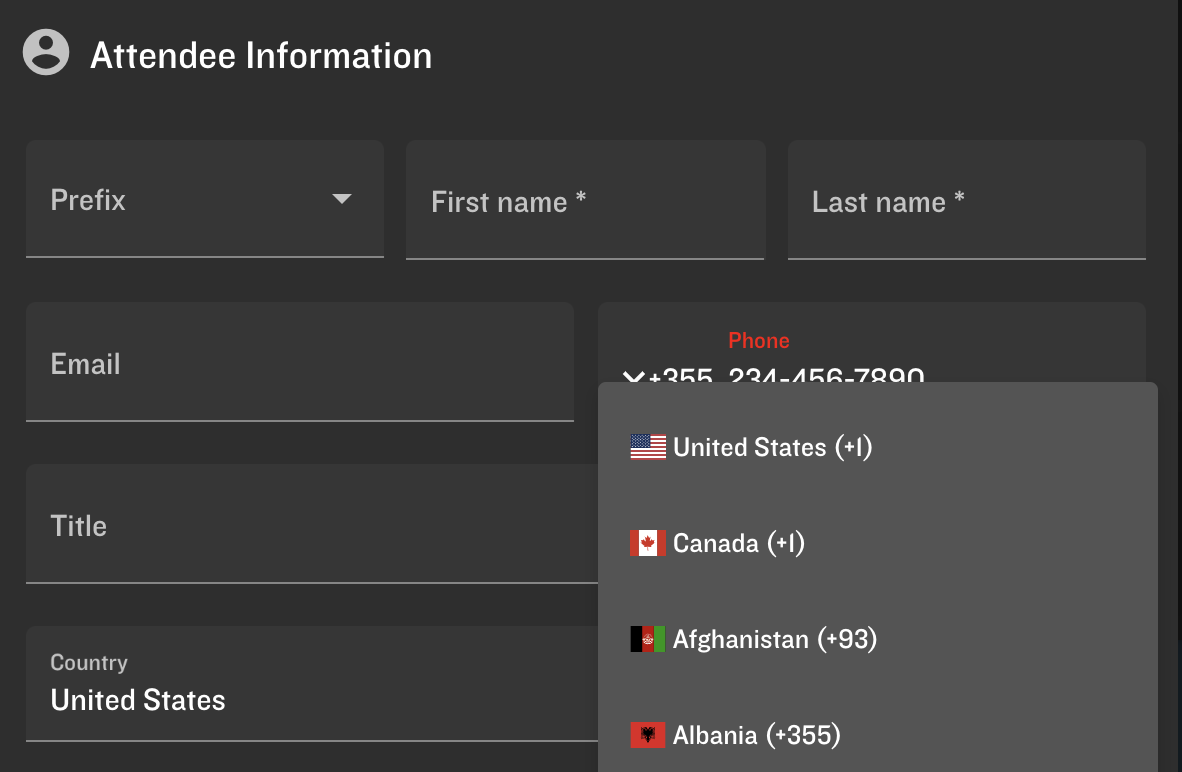Select Afghanistan (+93) option
Viewport: 1182px width, 772px height.
click(x=774, y=639)
